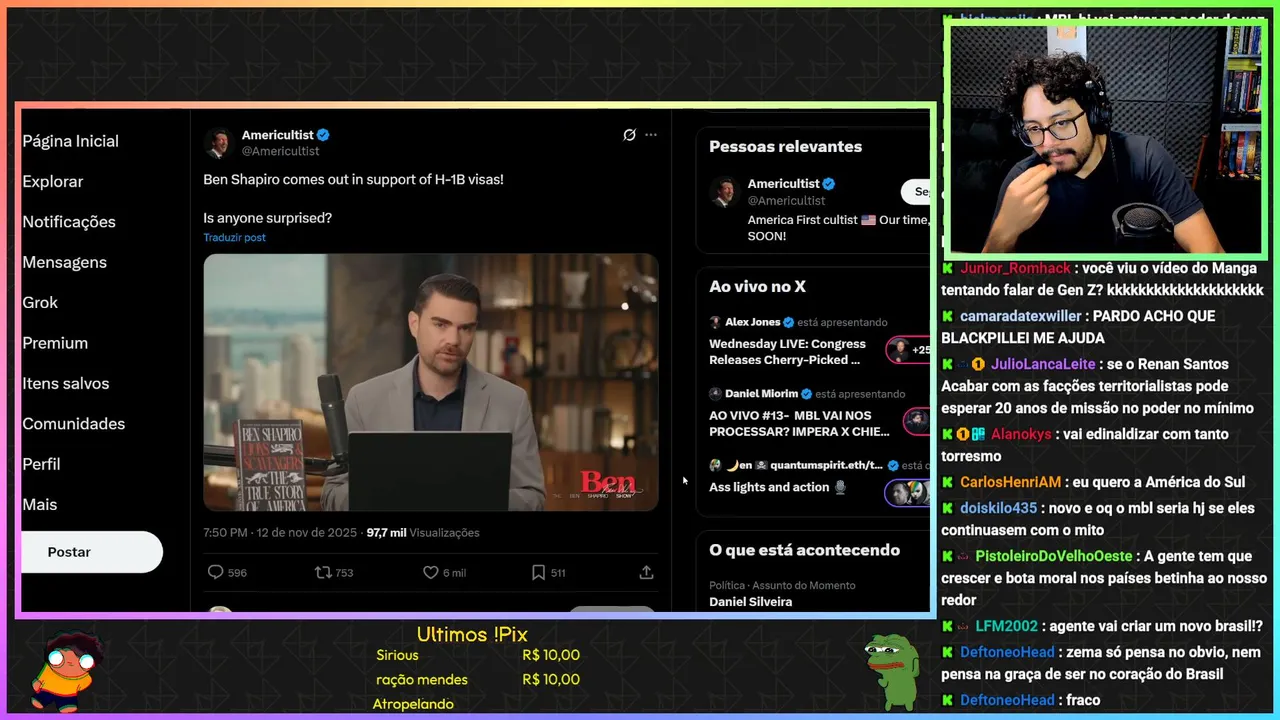Click the @Americultist handle in the post
The image size is (1280, 720).
(x=281, y=151)
